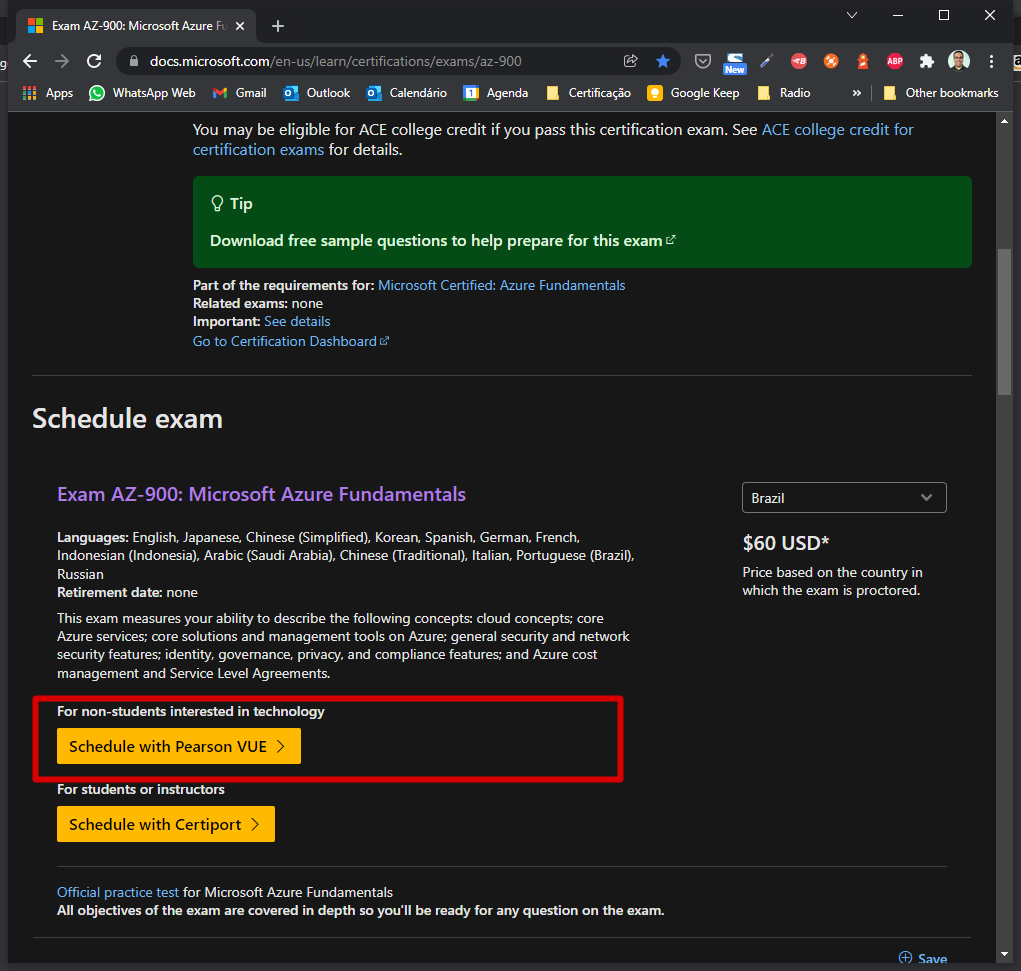Screen dimensions: 1021x971
Task: Open the Agenda bookmark
Action: point(496,93)
